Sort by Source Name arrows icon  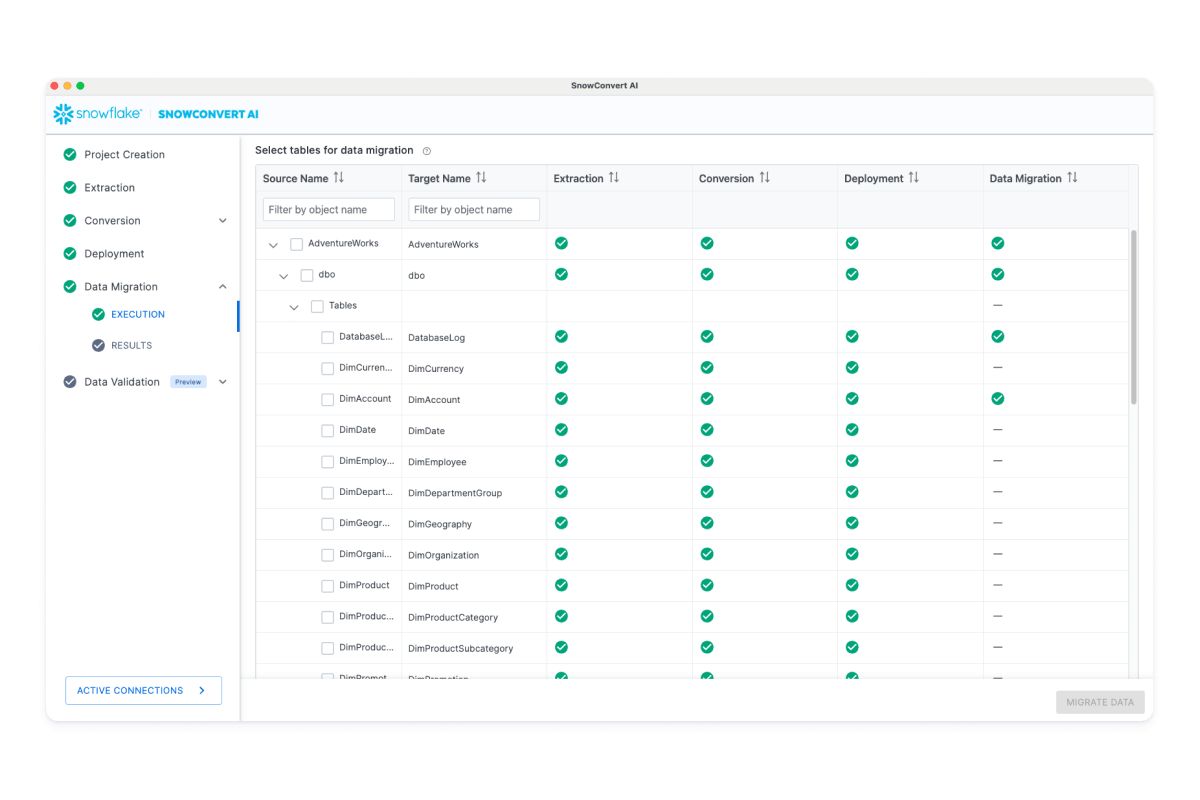click(339, 178)
